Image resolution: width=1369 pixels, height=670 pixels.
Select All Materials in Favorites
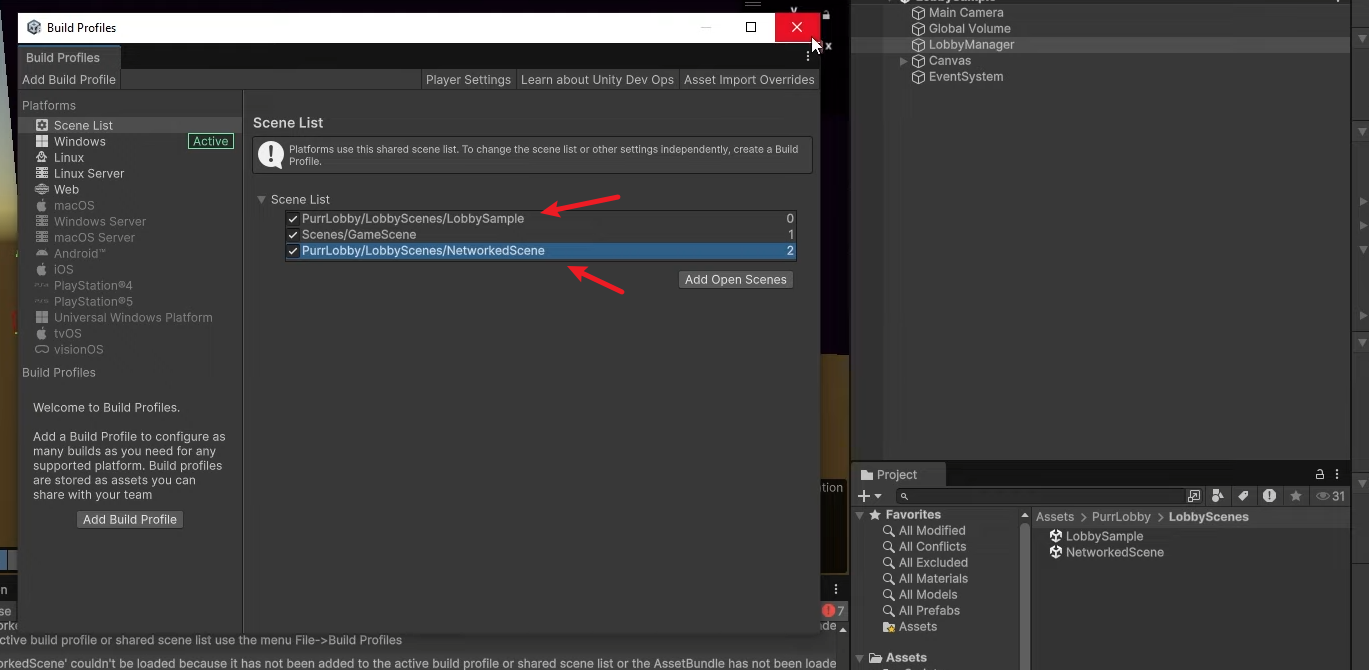933,579
